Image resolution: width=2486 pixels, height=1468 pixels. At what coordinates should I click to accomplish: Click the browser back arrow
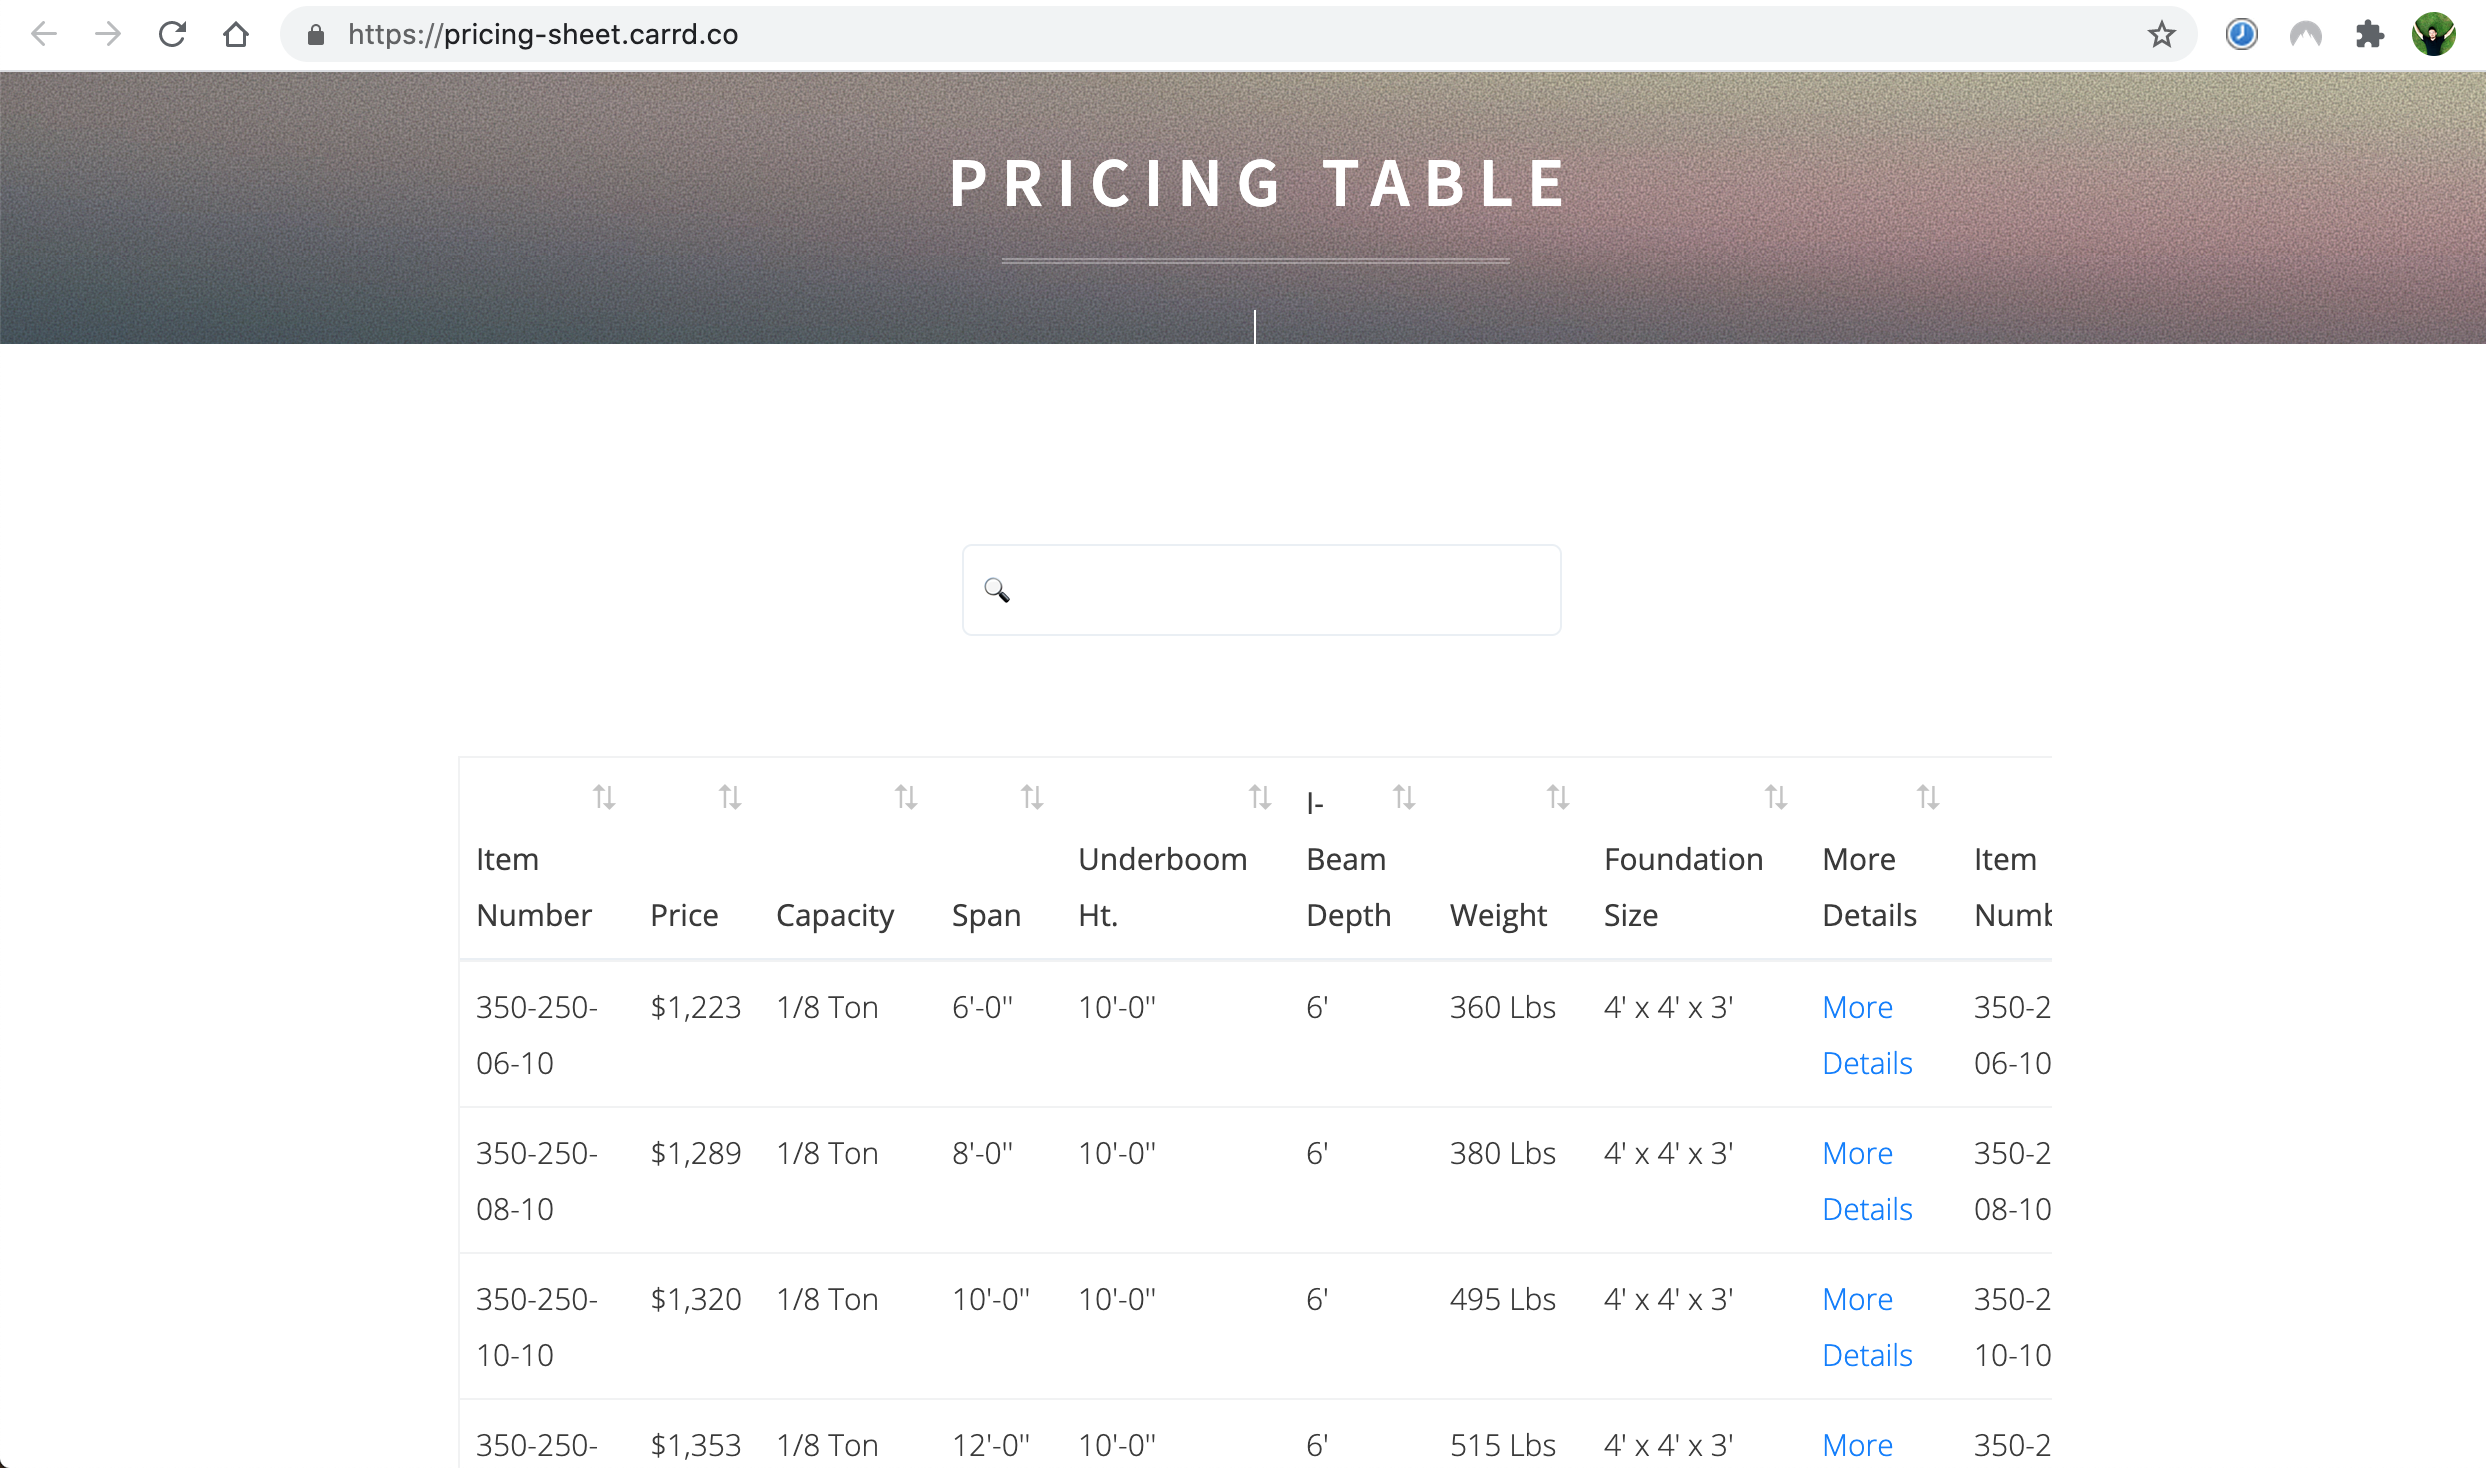coord(44,35)
